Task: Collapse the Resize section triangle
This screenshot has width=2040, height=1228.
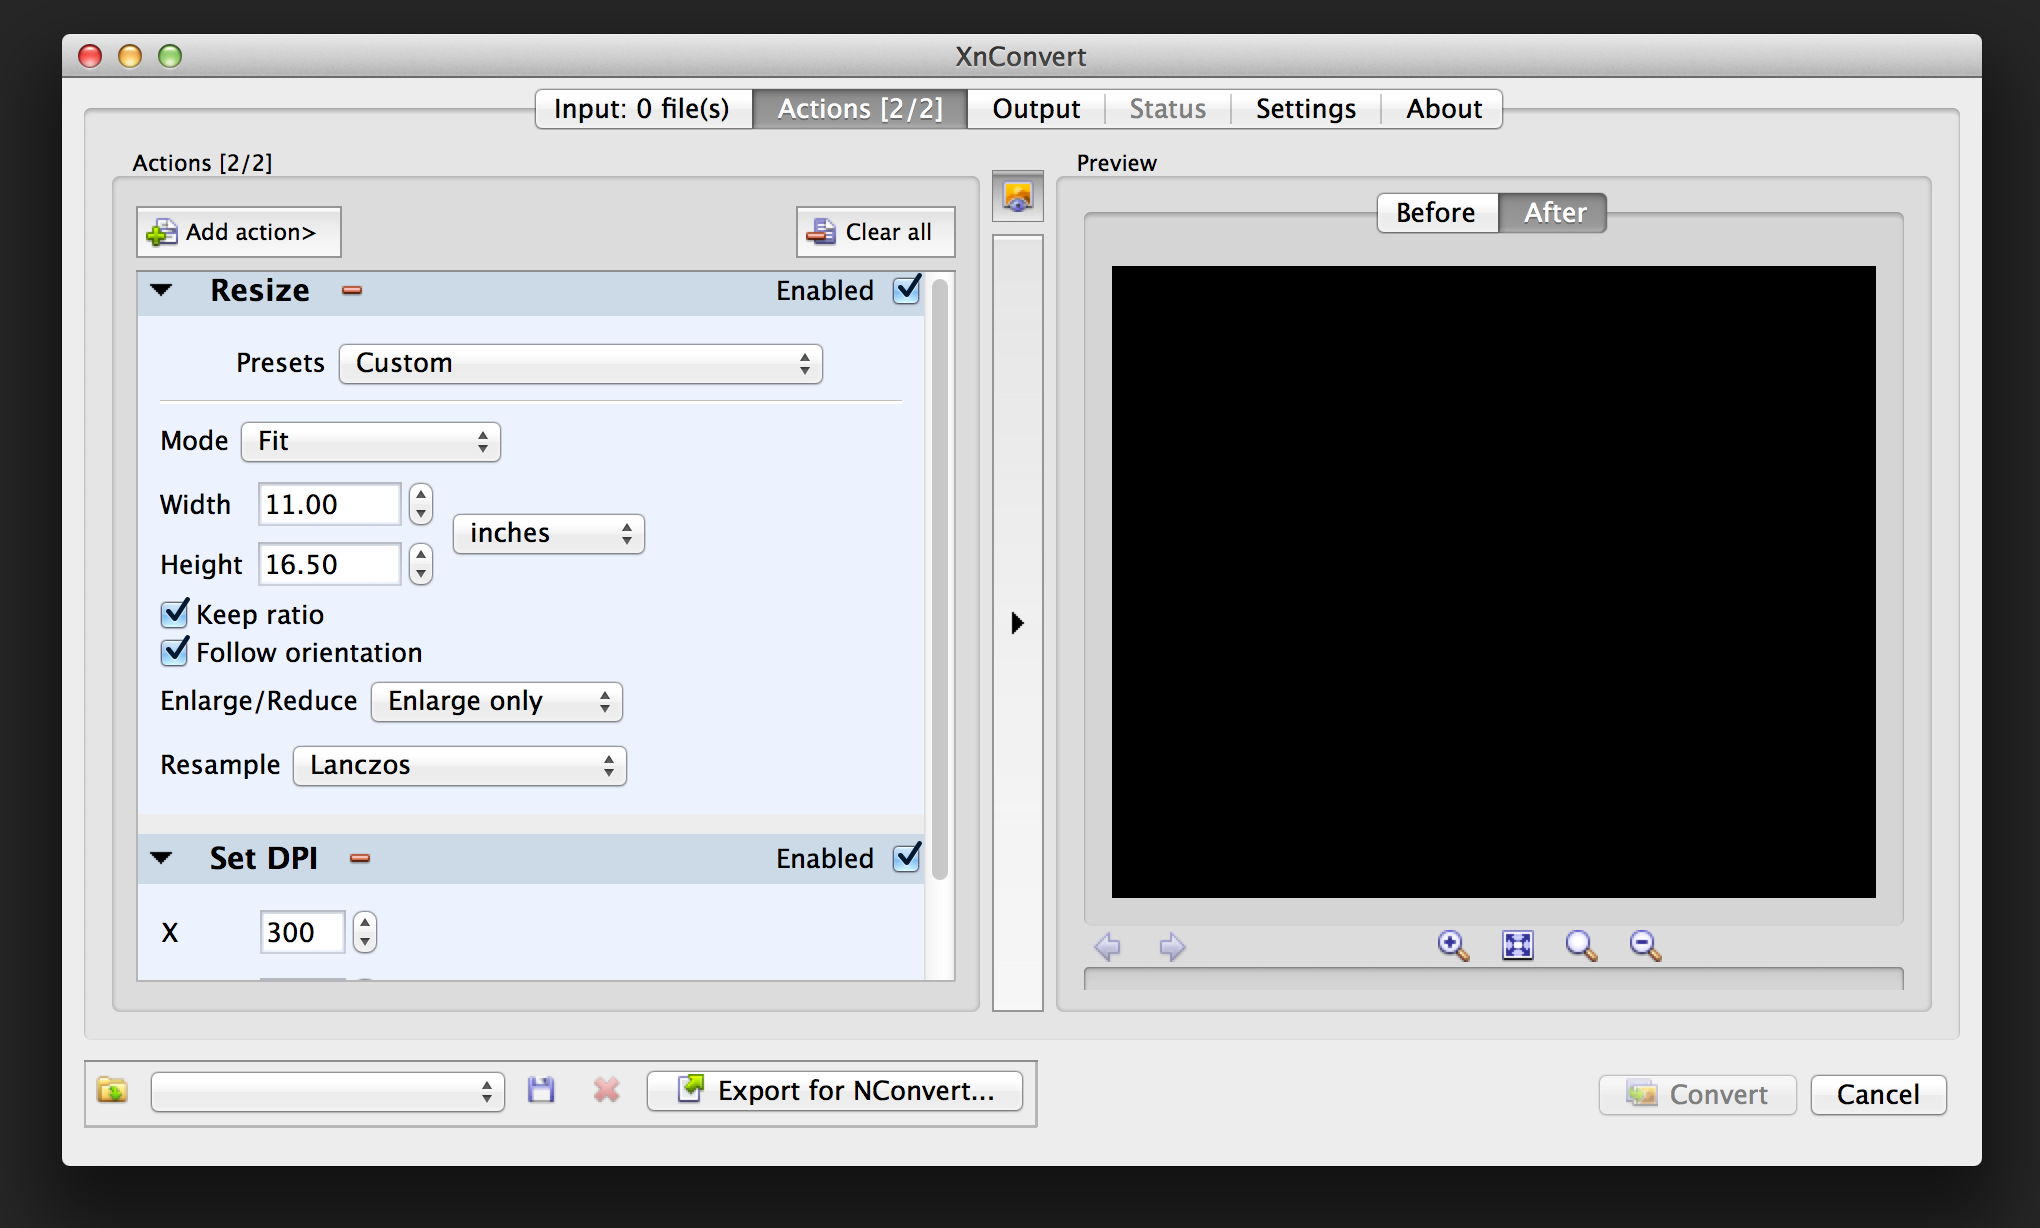Action: click(x=162, y=291)
